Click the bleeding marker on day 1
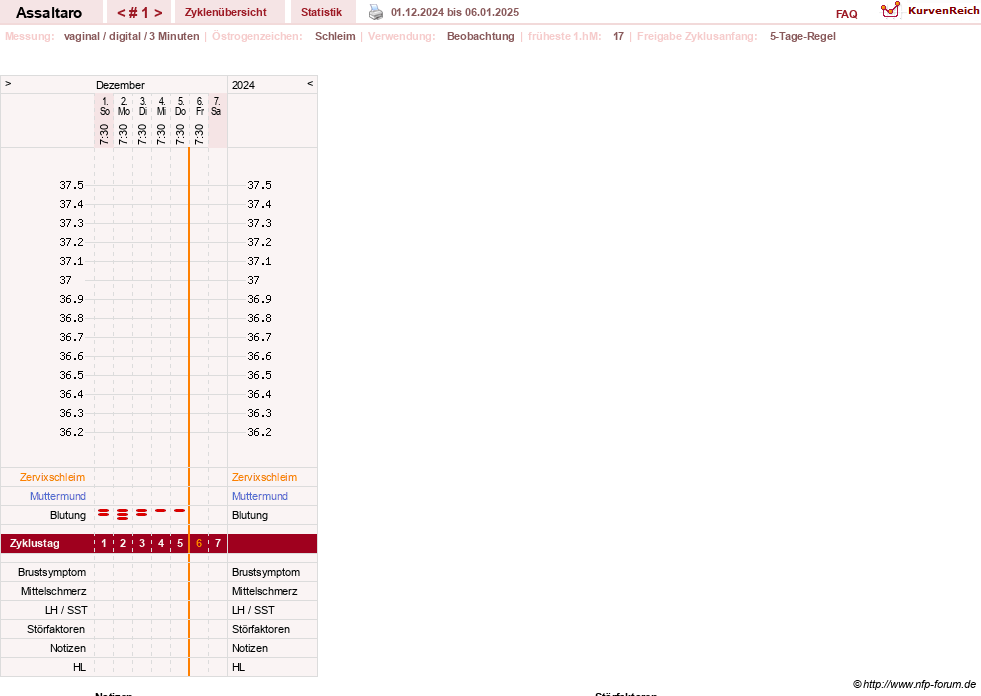Image resolution: width=981 pixels, height=696 pixels. 104,513
